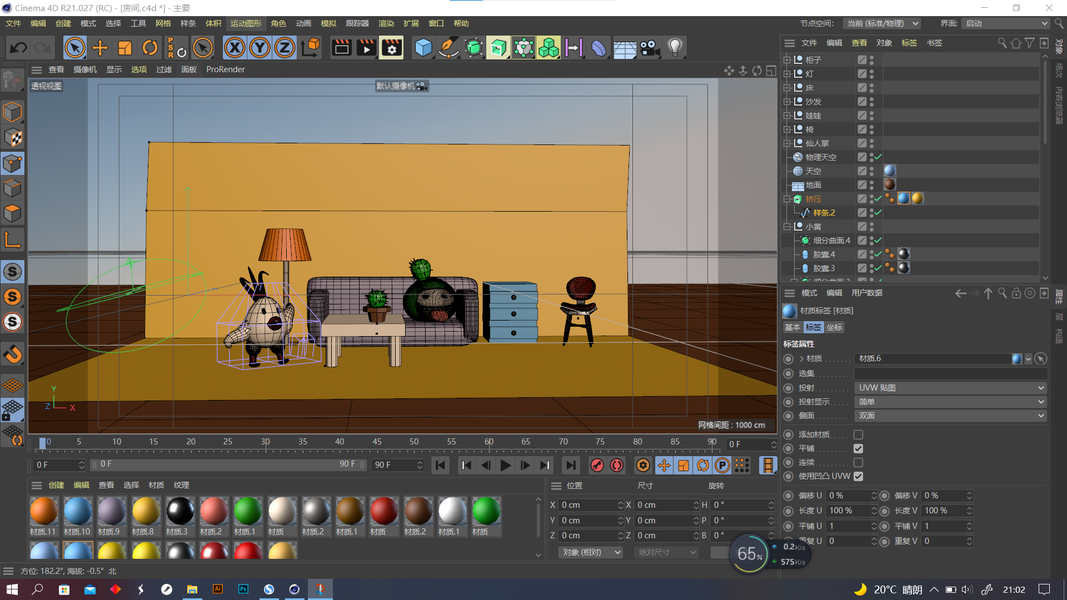Image resolution: width=1067 pixels, height=600 pixels.
Task: Open File Explorer from taskbar
Action: (x=192, y=589)
